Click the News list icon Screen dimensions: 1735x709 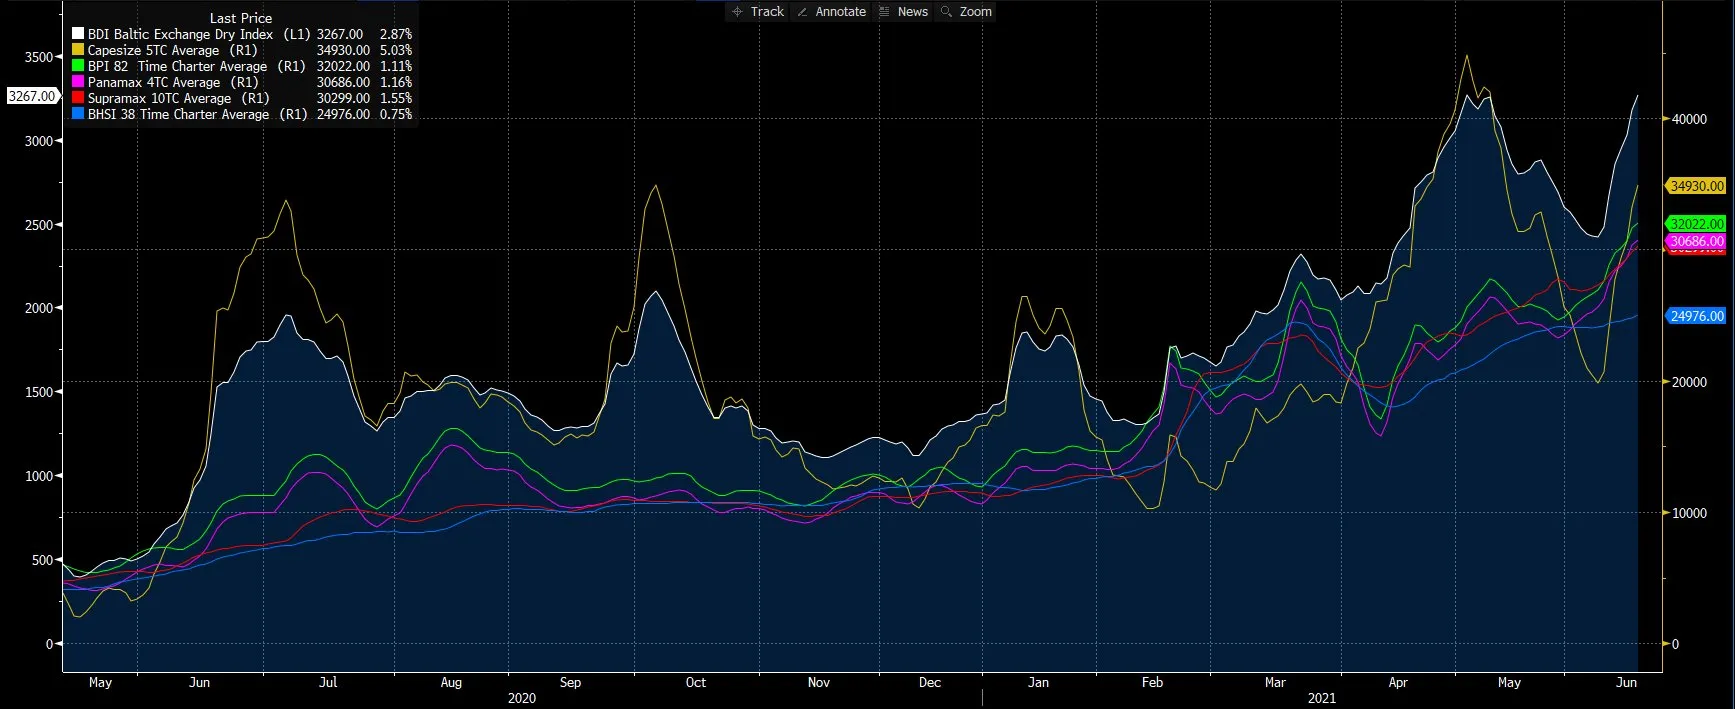click(884, 12)
